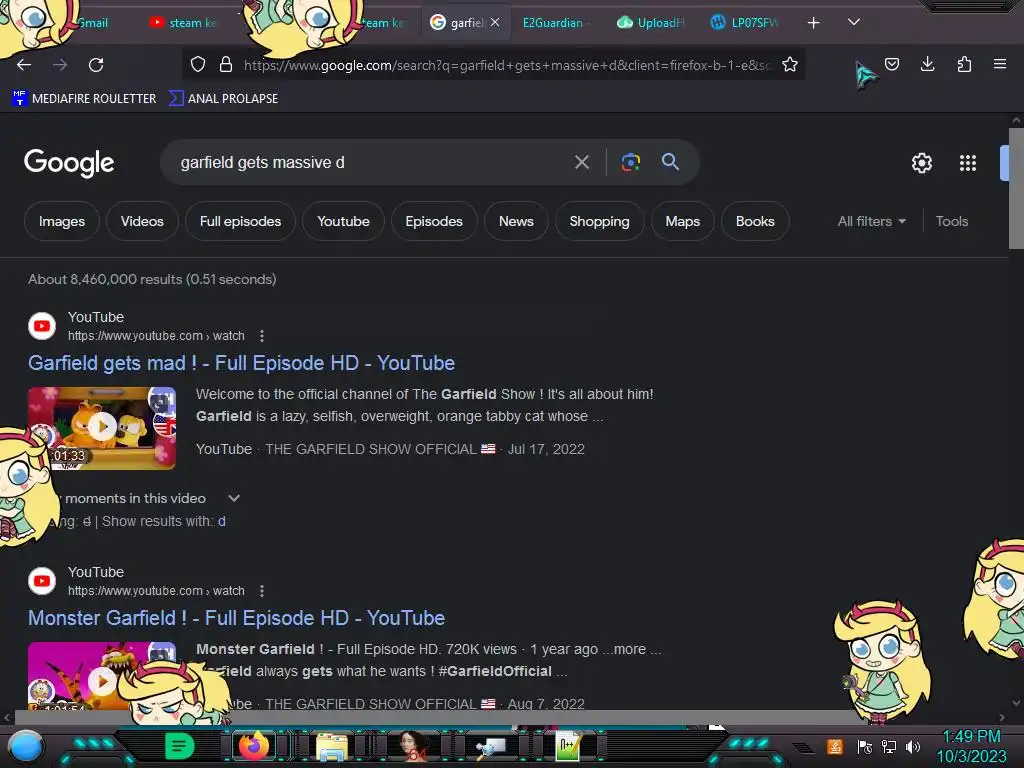The height and width of the screenshot is (768, 1024).
Task: Open options for Monster Garfield result
Action: [x=262, y=591]
